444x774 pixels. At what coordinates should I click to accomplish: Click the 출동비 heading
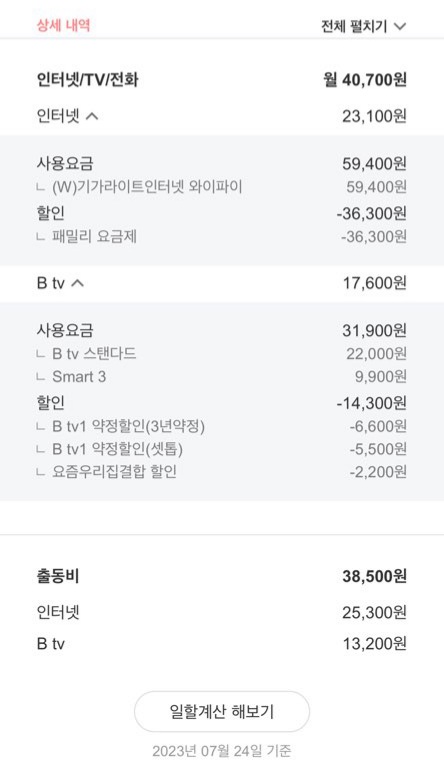(58, 576)
